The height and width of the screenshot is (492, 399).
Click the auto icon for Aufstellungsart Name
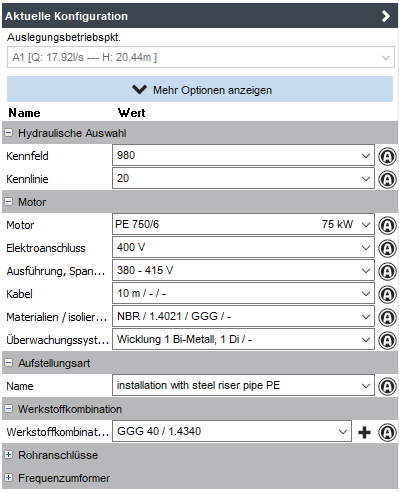click(x=387, y=386)
